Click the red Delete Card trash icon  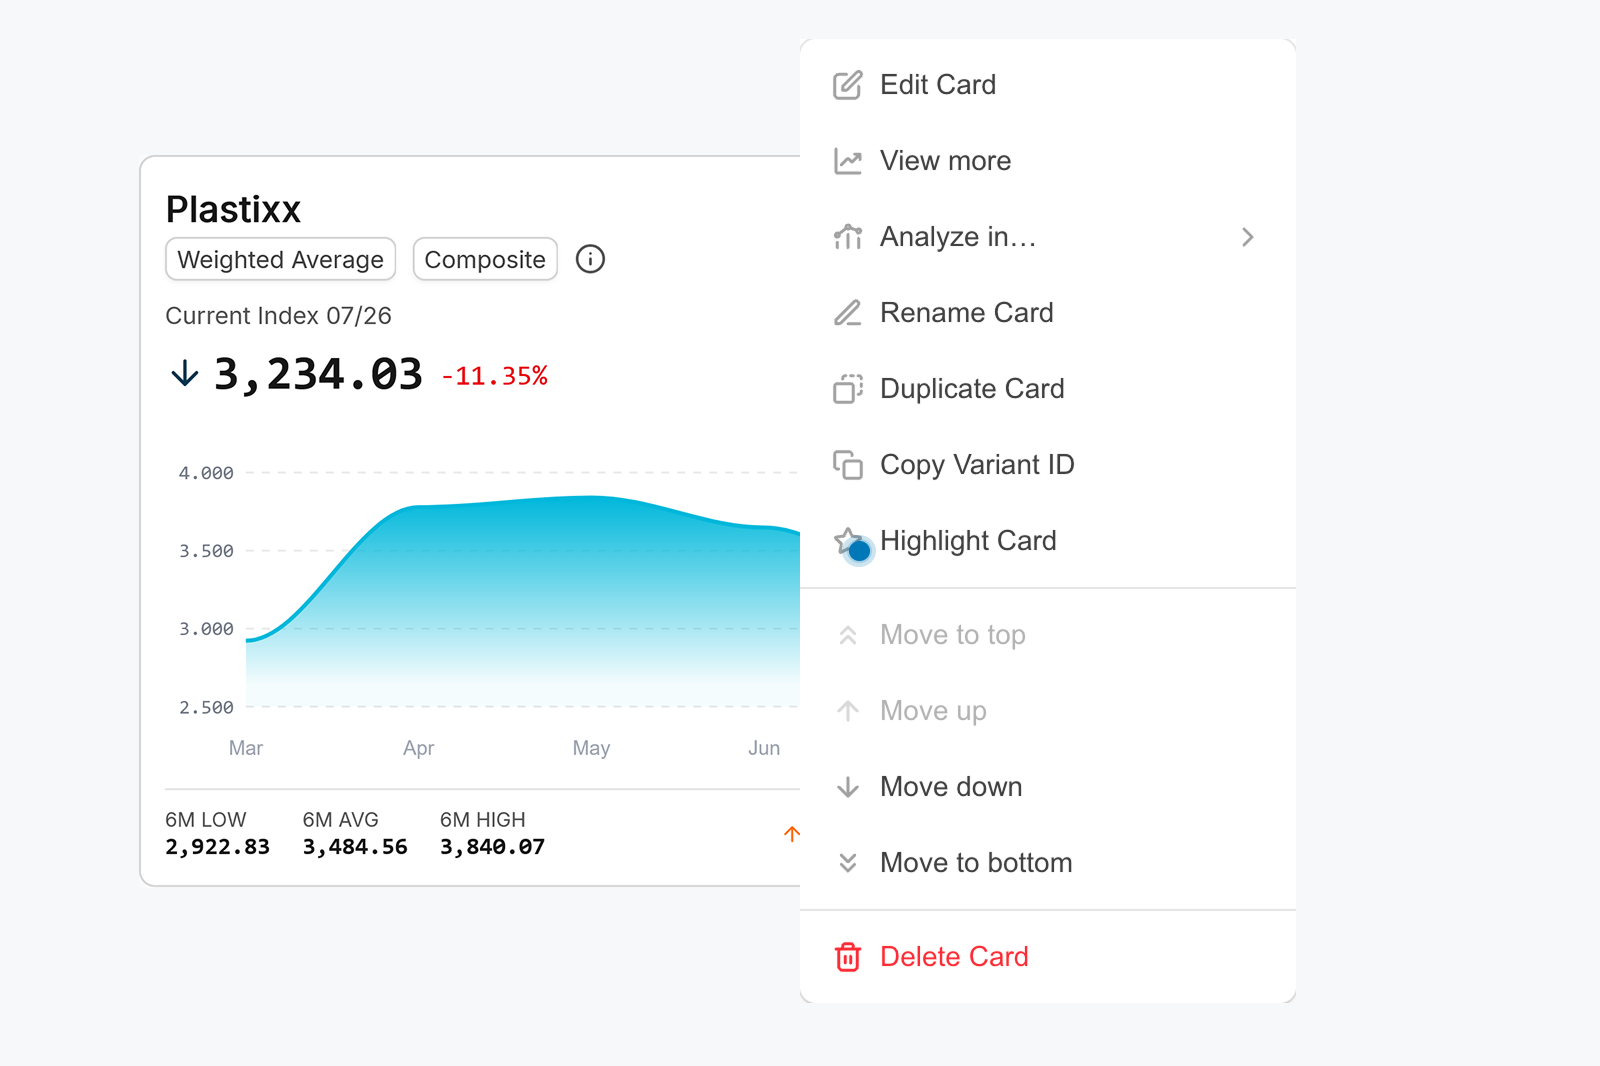coord(848,957)
